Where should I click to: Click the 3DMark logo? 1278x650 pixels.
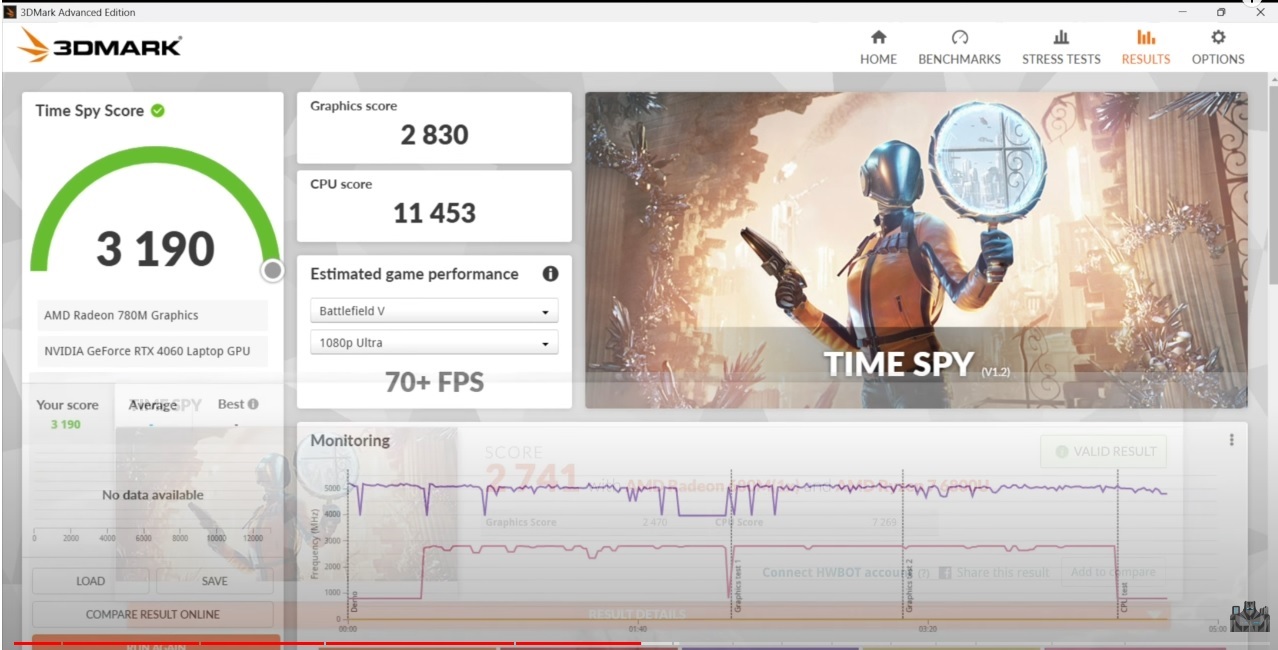(x=100, y=46)
